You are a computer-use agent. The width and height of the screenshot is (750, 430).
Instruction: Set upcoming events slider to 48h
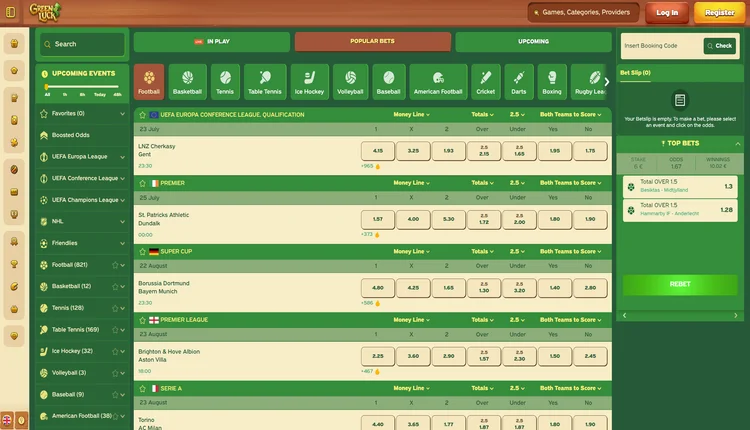coord(117,95)
